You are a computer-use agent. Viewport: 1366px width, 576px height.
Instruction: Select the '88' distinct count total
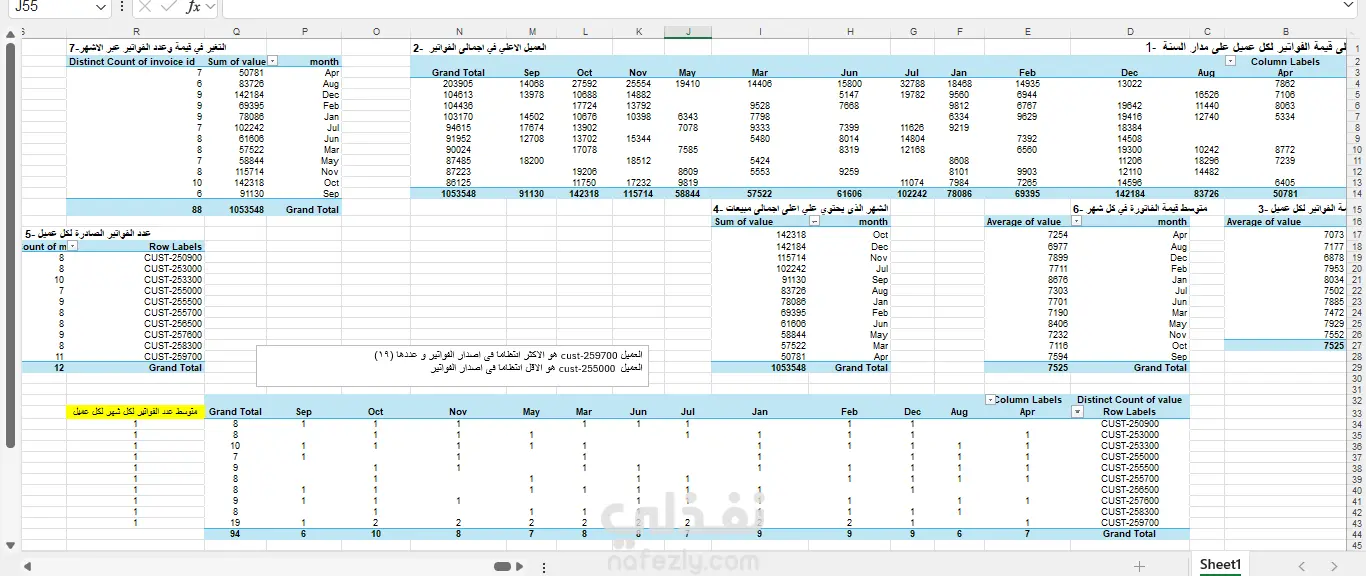195,209
